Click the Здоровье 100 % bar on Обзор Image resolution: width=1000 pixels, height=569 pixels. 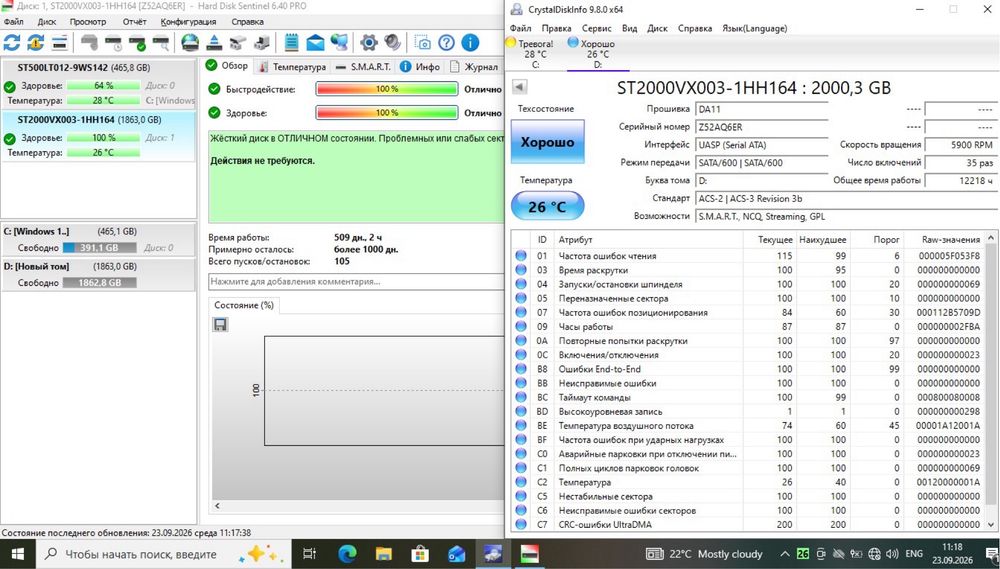click(x=387, y=113)
